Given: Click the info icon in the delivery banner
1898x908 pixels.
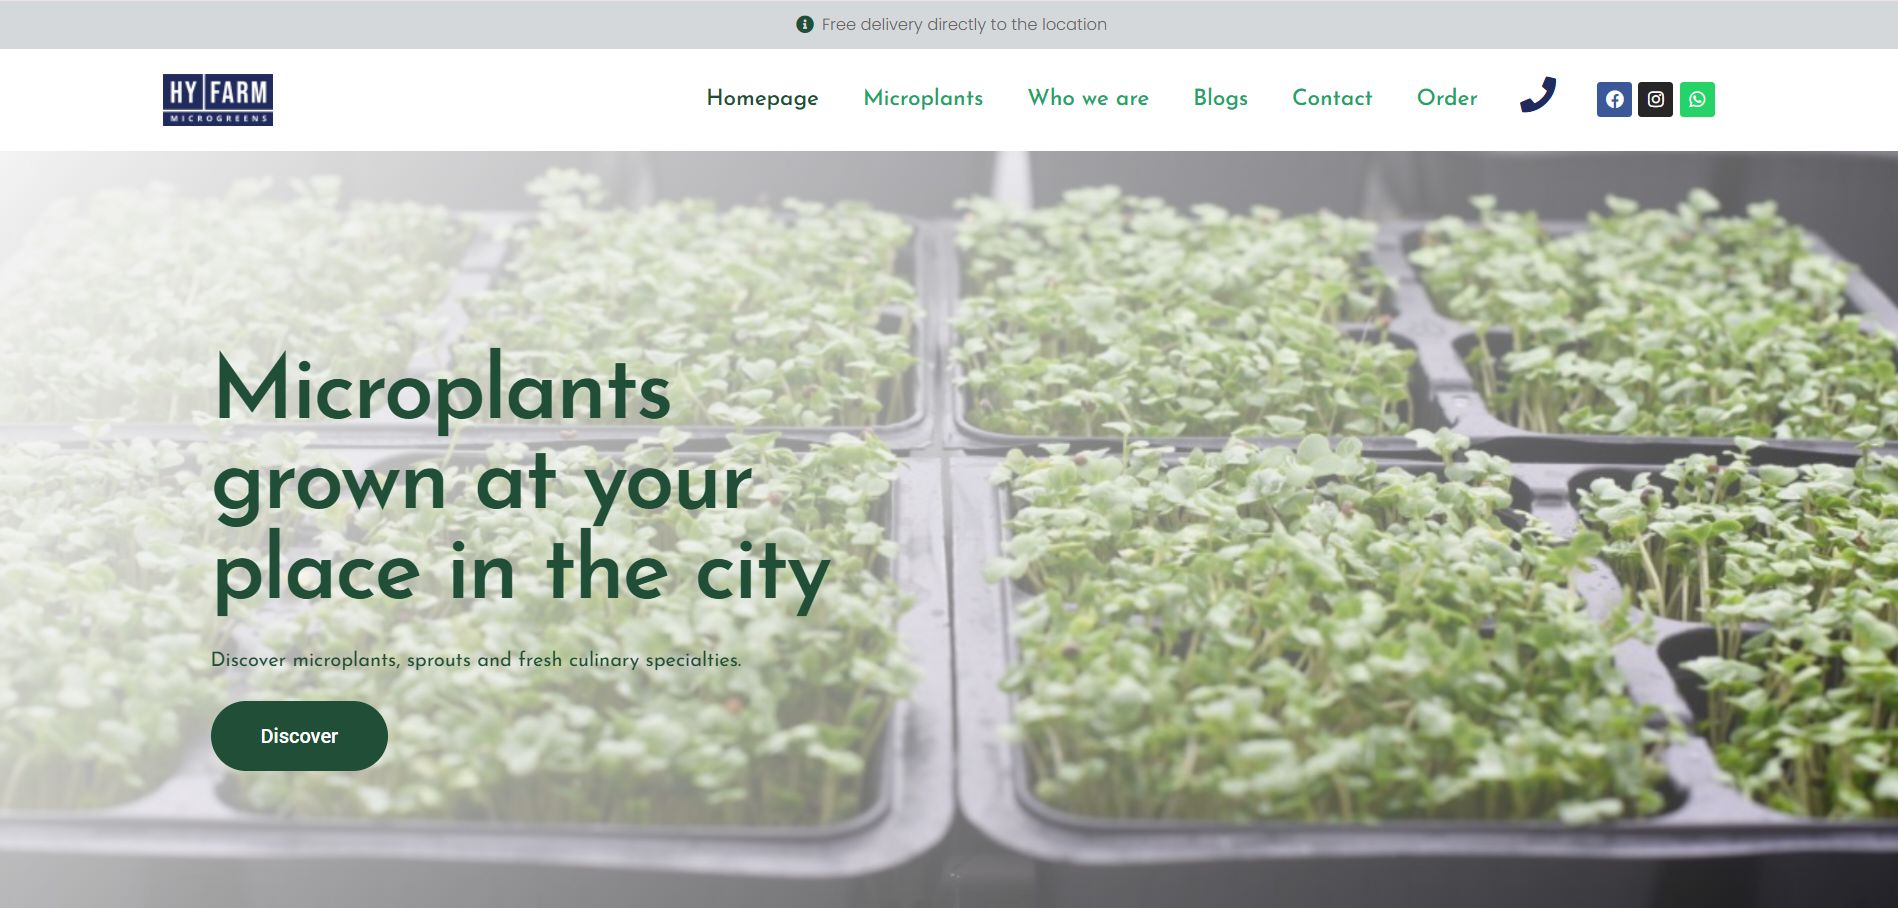Looking at the screenshot, I should click(804, 23).
